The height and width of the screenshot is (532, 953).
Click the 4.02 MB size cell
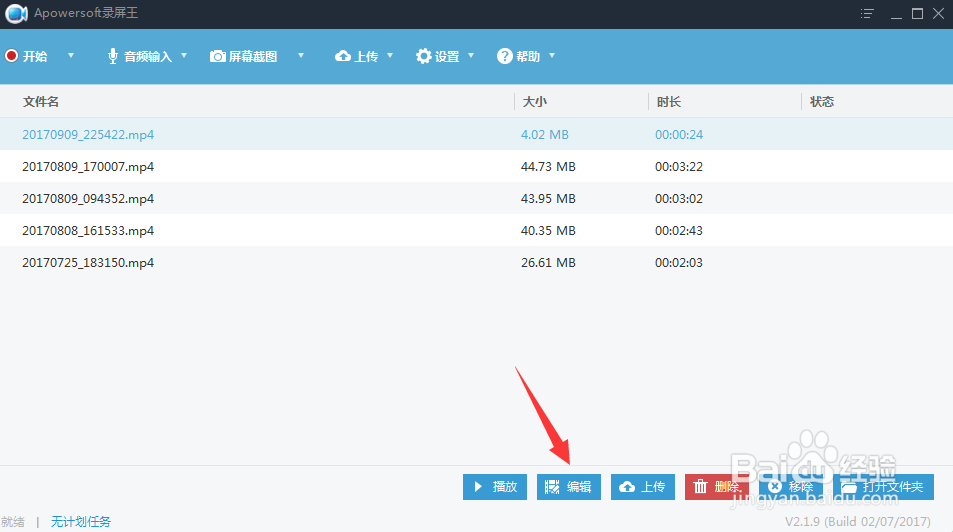[x=545, y=134]
